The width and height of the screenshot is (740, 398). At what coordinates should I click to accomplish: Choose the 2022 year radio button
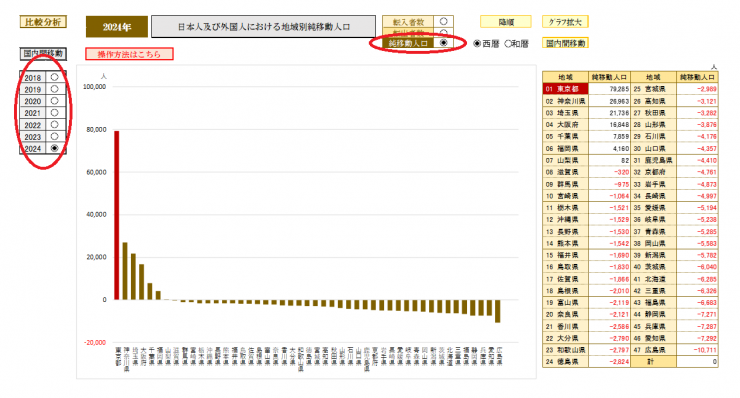coord(55,125)
